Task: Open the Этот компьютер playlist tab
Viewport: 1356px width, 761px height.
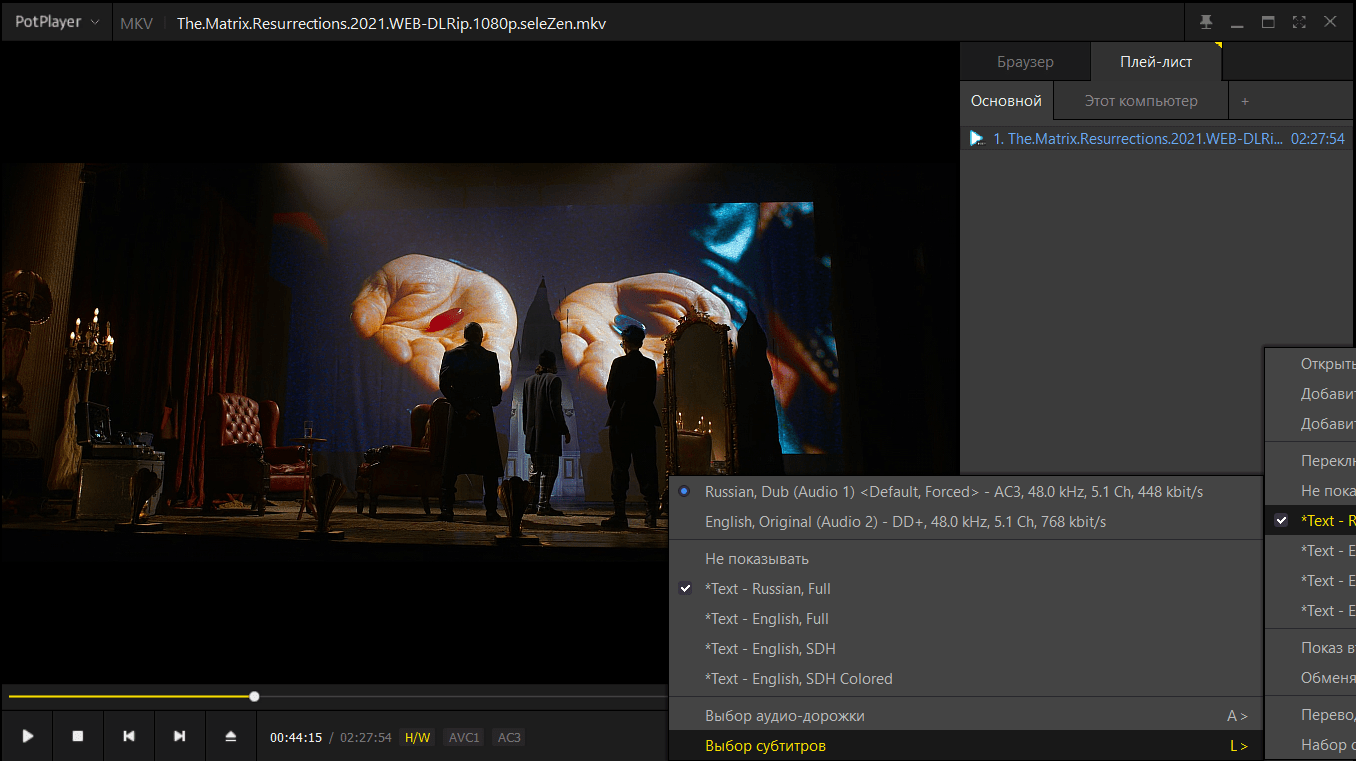Action: 1140,101
